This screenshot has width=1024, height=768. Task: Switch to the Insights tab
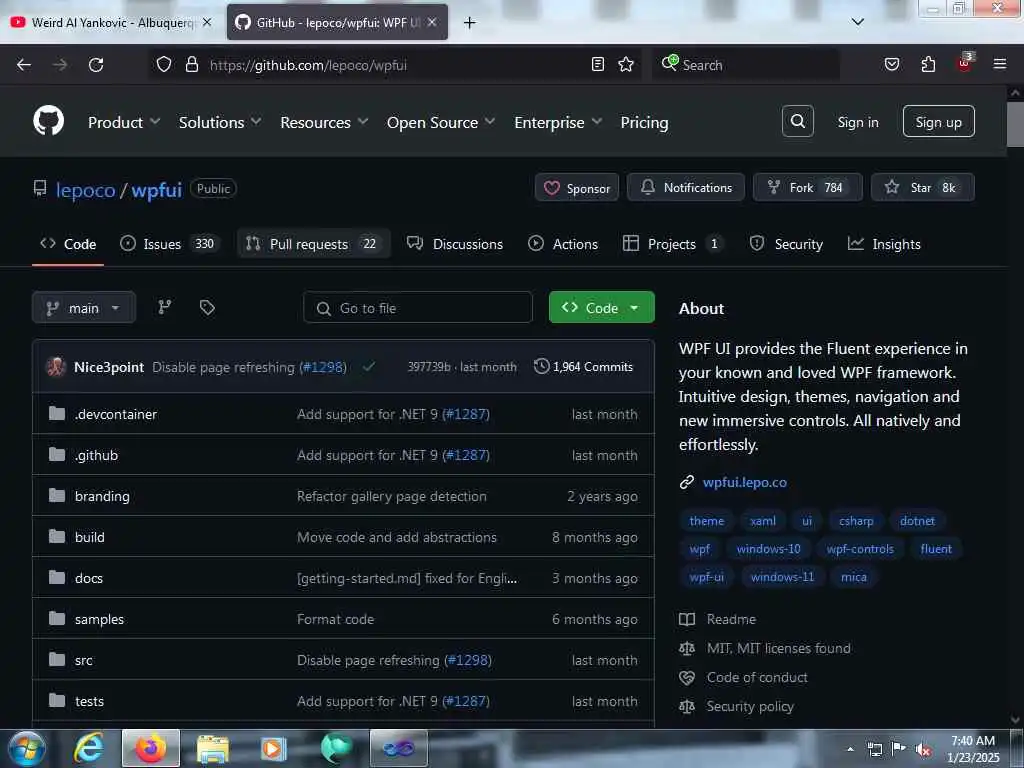pyautogui.click(x=884, y=244)
